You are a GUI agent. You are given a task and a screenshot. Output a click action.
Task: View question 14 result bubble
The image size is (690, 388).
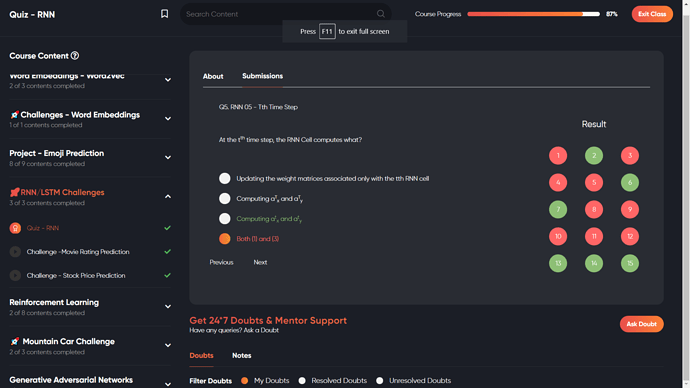594,264
